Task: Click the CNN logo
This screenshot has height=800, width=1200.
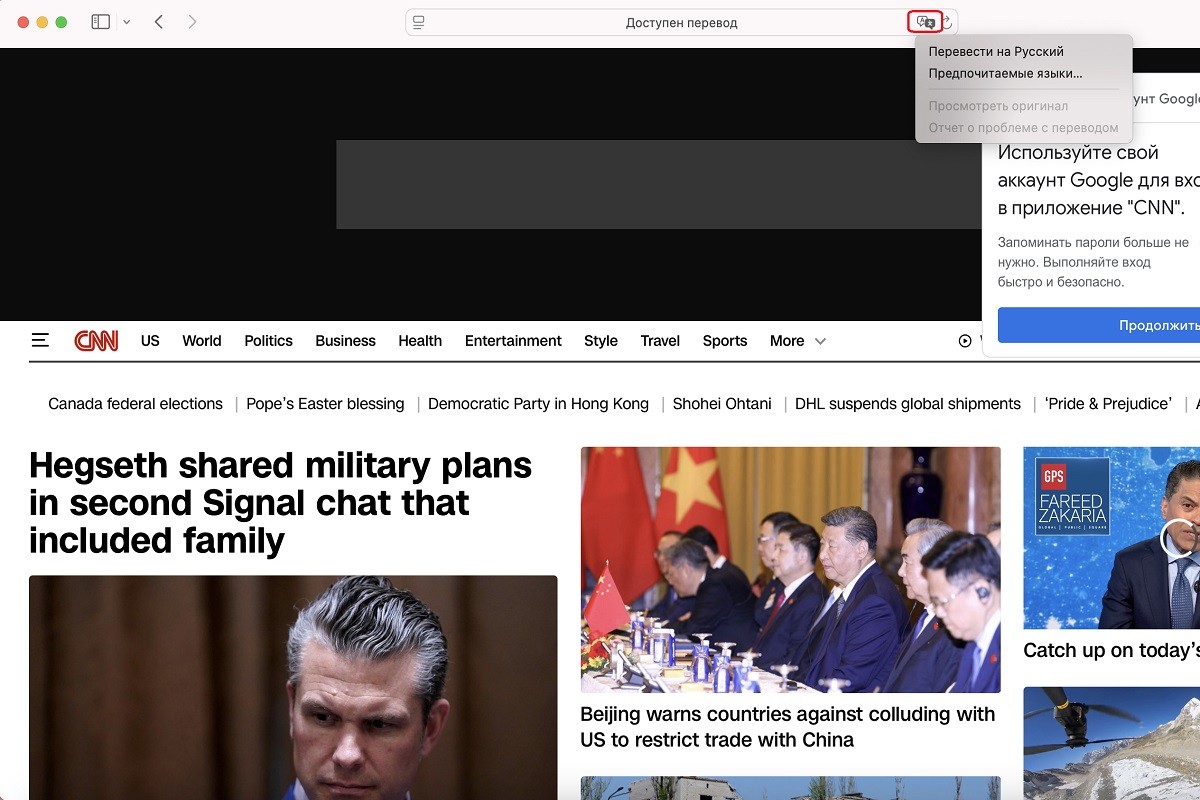Action: [96, 341]
